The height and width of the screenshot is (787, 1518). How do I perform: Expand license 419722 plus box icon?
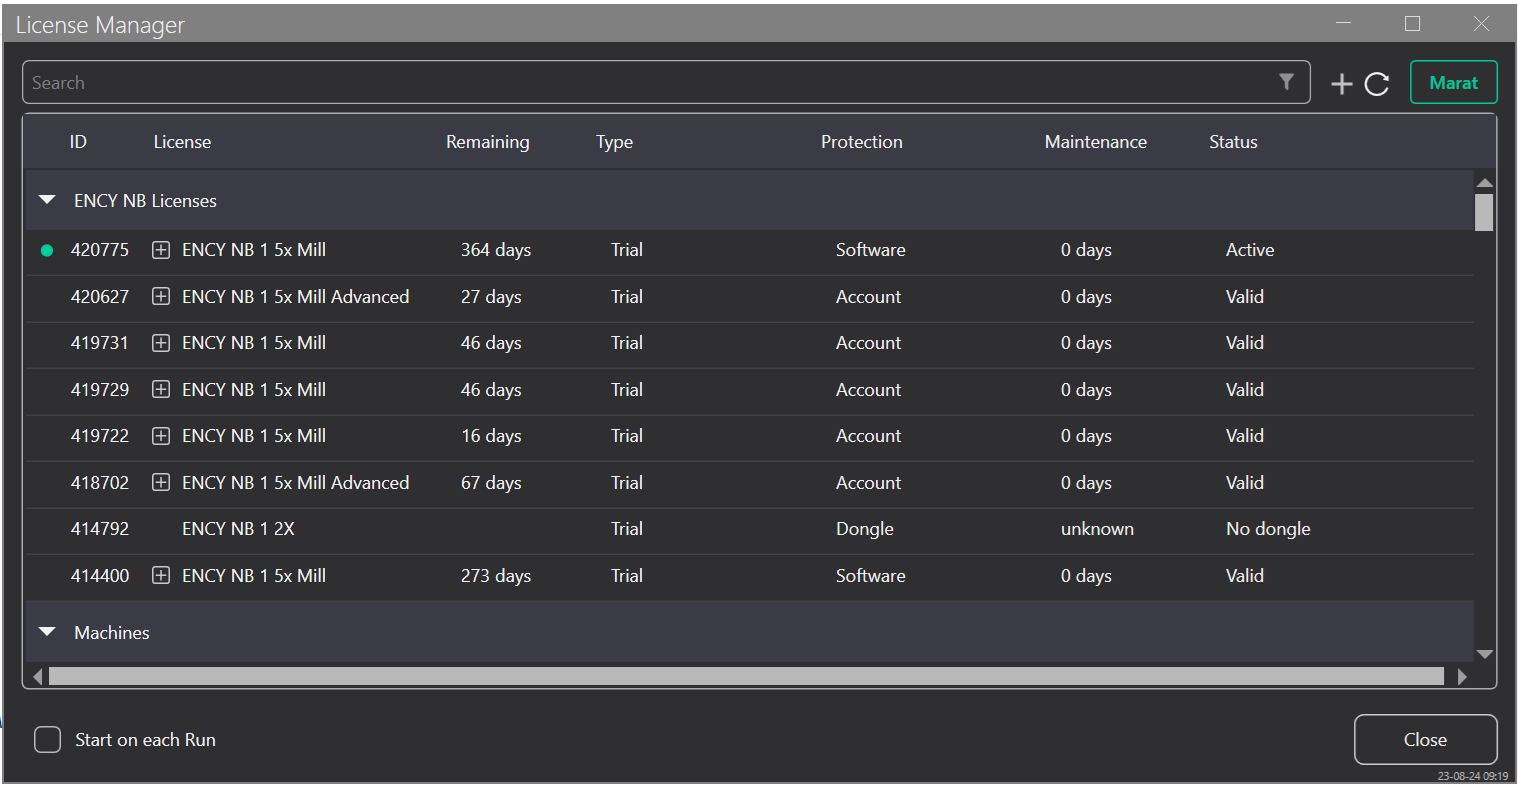pyautogui.click(x=161, y=436)
